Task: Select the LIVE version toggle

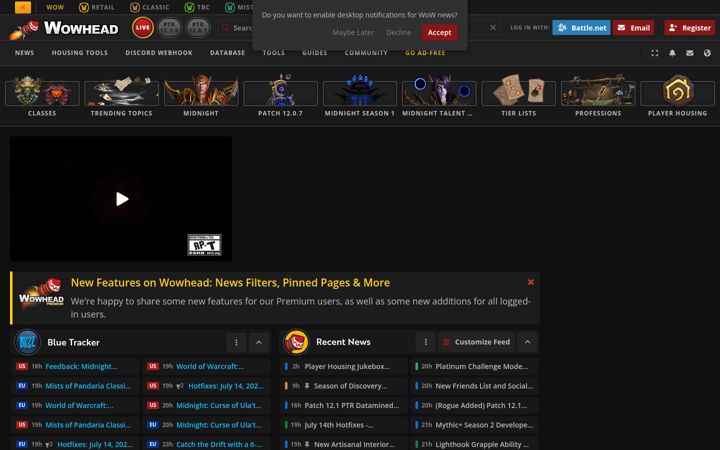Action: pos(143,28)
